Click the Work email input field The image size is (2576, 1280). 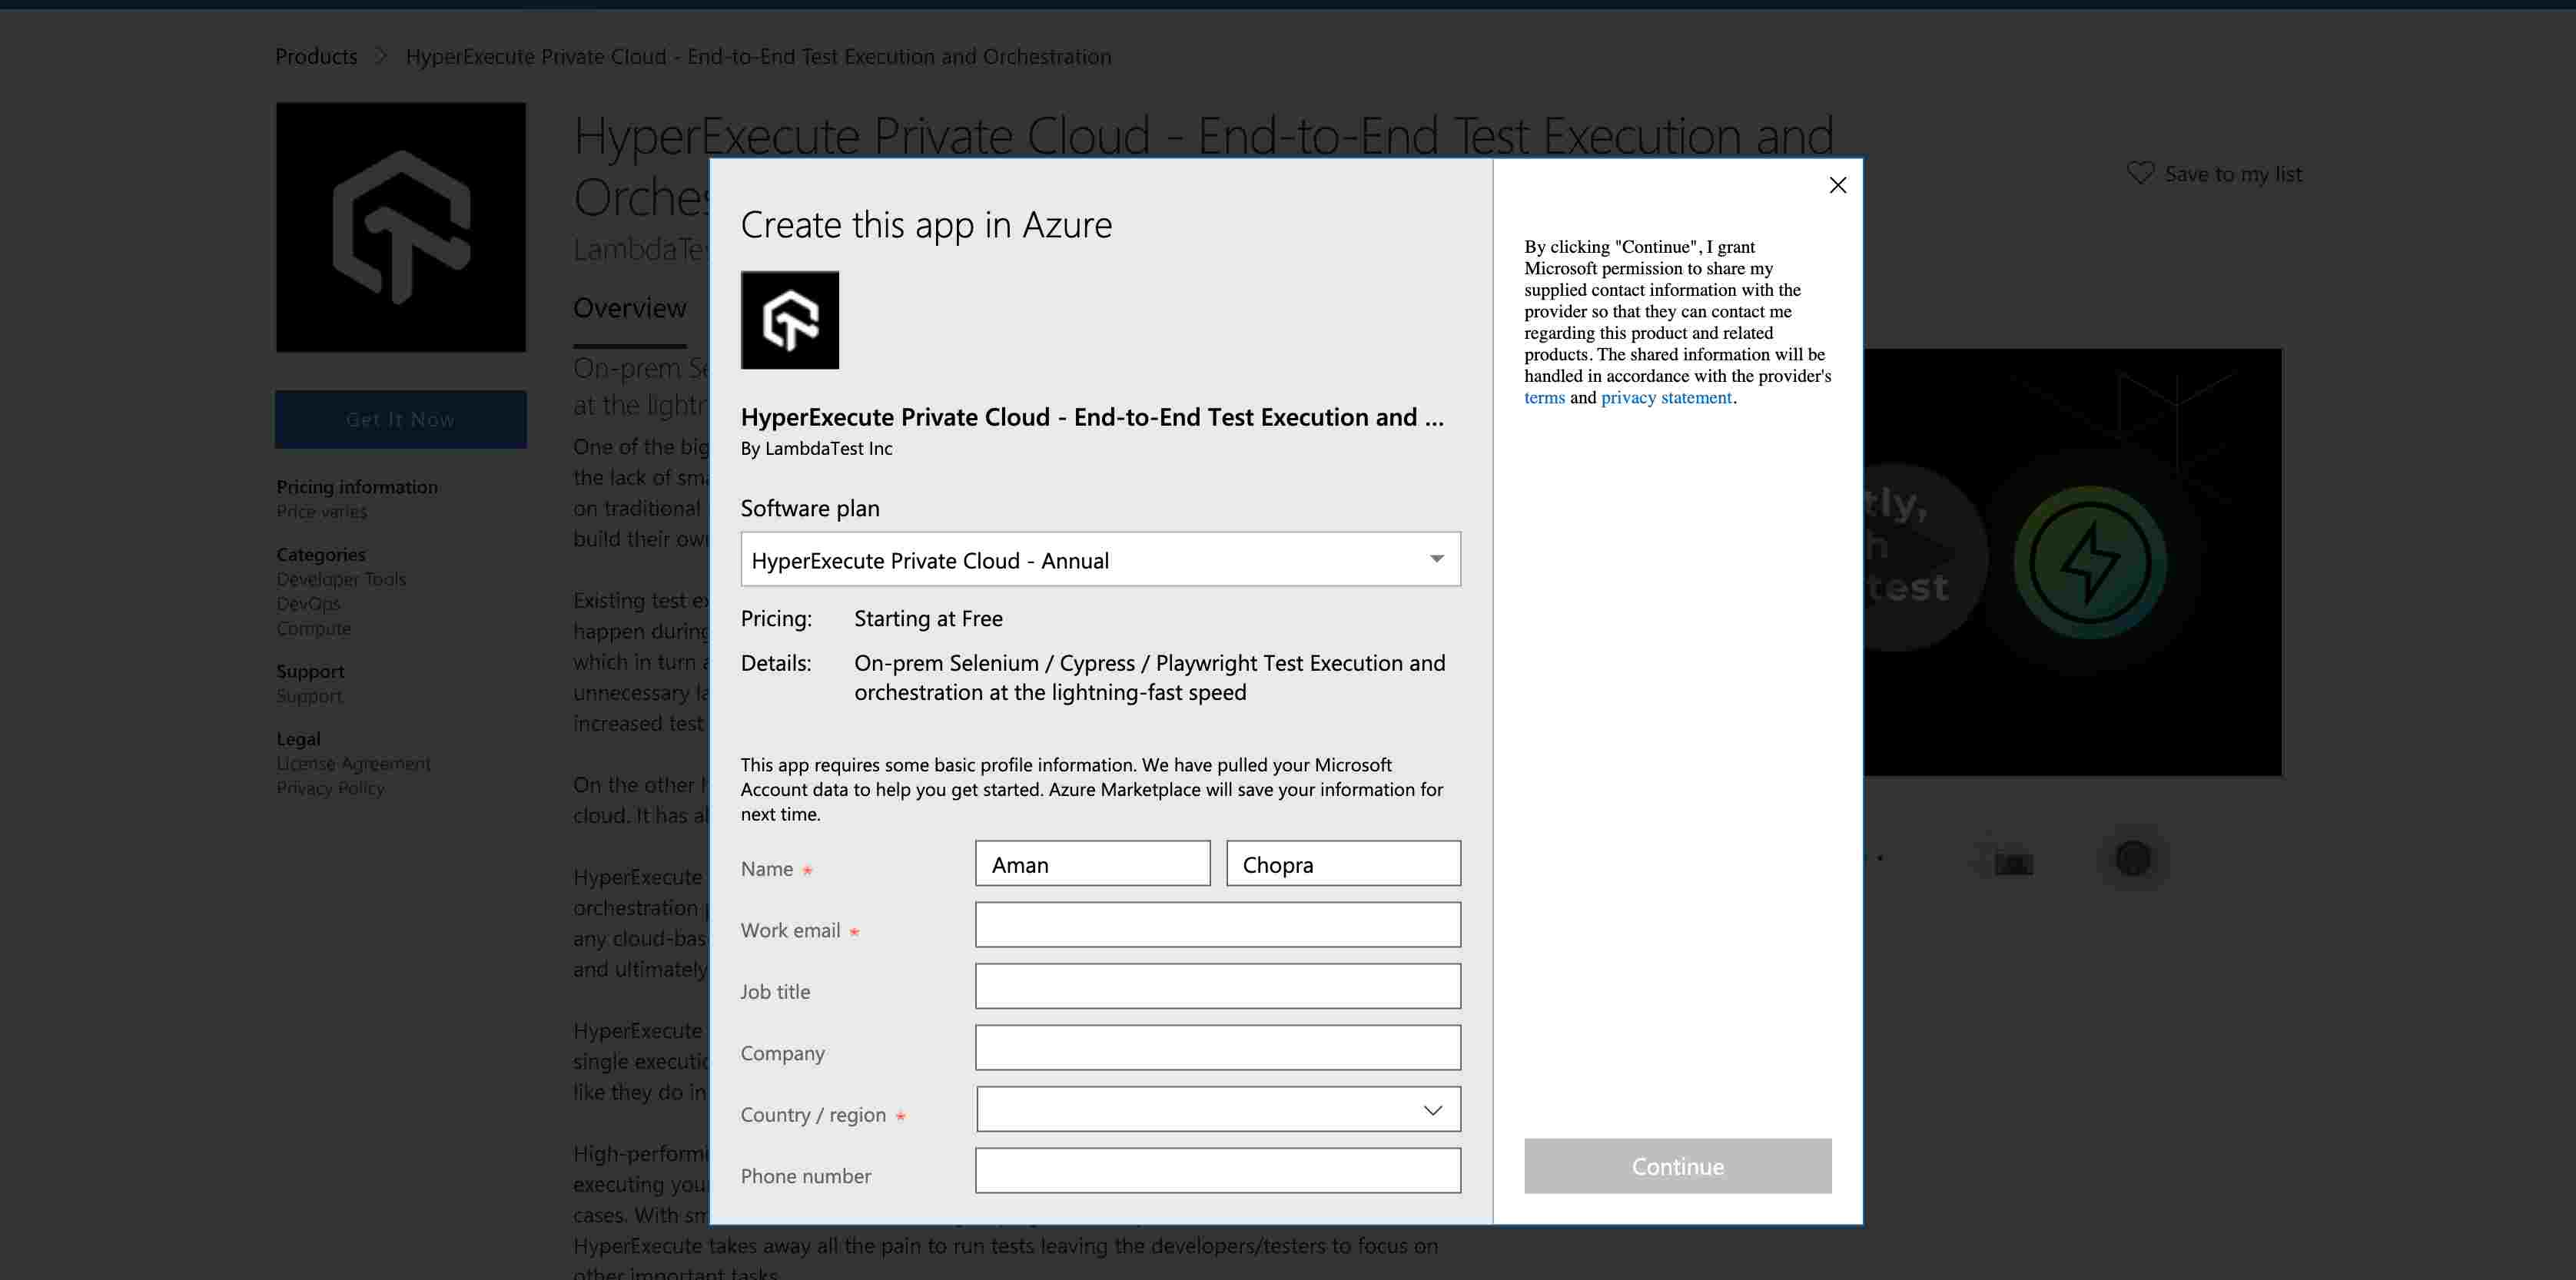(1217, 925)
